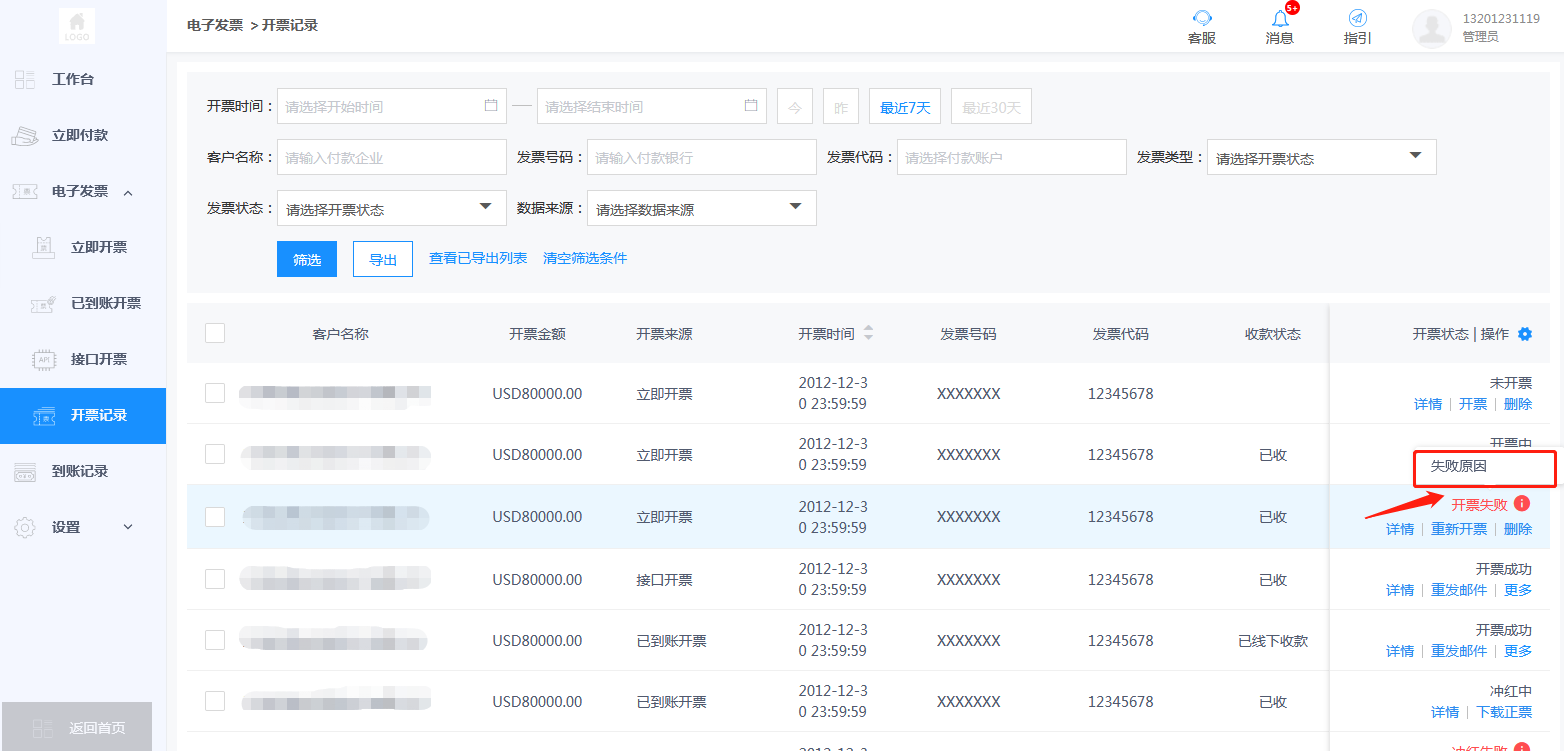Screen dimensions: 1564x751
Task: Click the 今 today button
Action: [795, 107]
